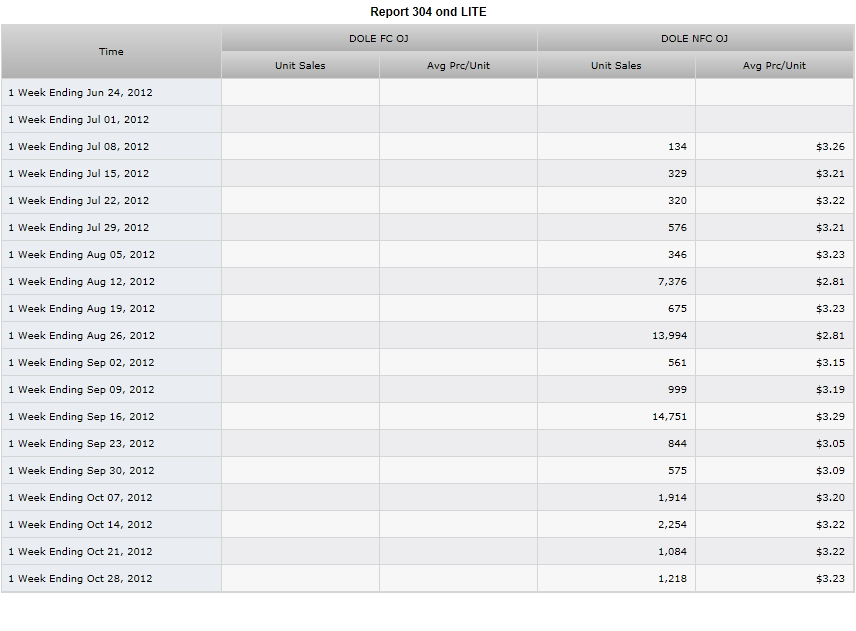Click the report title Report 304 ond LITE
The height and width of the screenshot is (631, 856).
pos(428,11)
